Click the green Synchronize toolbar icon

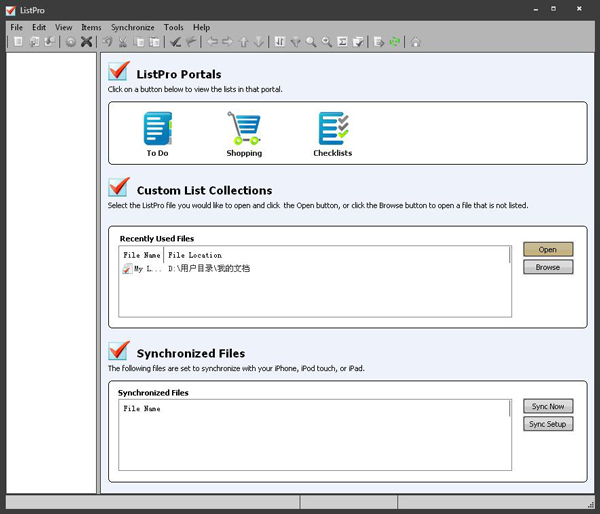(x=395, y=41)
